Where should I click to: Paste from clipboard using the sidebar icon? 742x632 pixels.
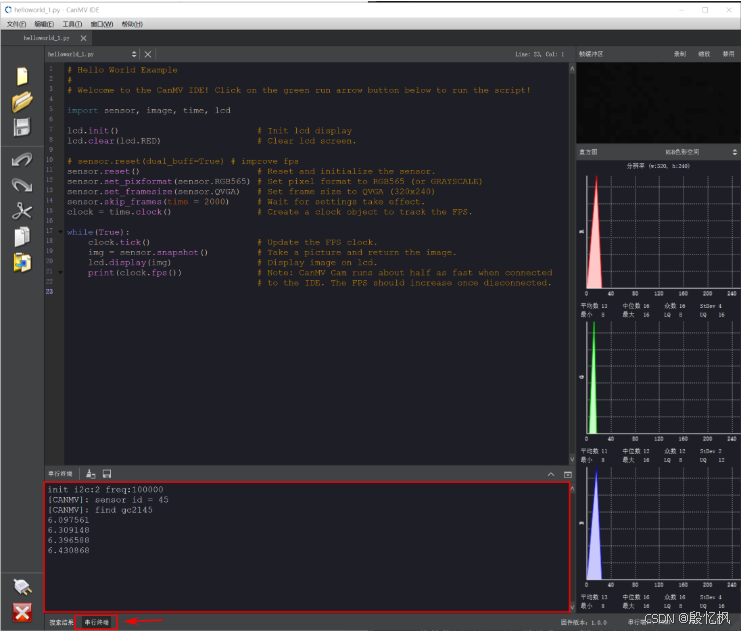[x=22, y=263]
